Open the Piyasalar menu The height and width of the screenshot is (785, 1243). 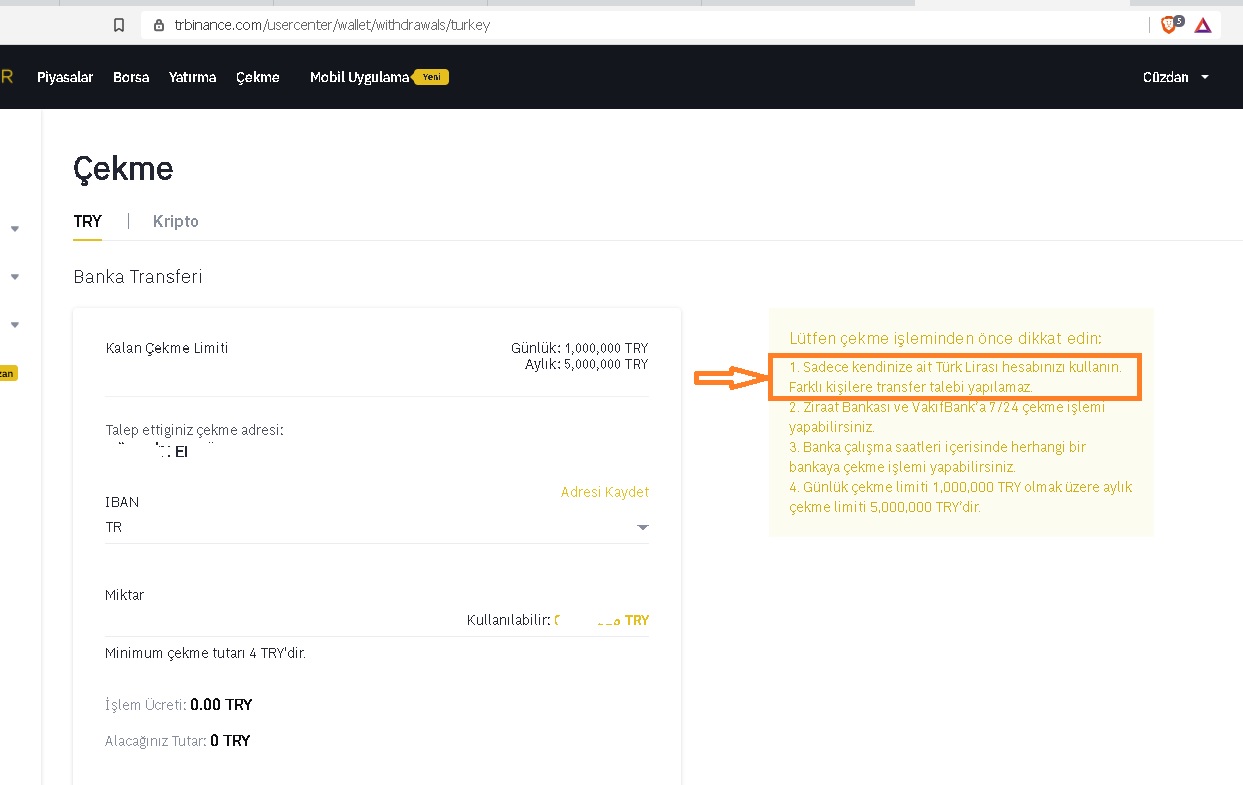[65, 77]
